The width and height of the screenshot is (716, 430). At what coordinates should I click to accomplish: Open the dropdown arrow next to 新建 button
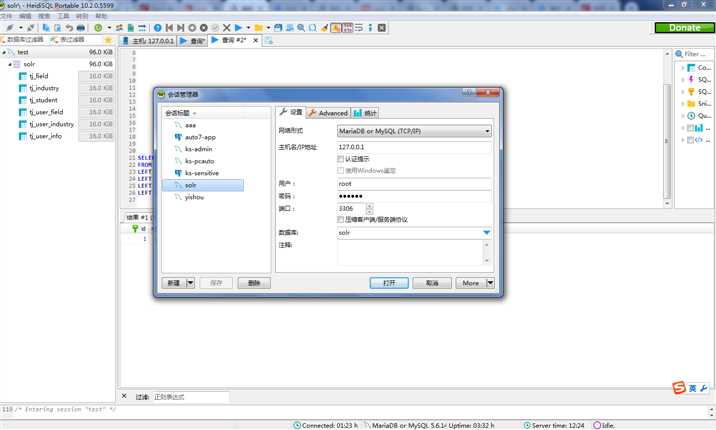point(190,283)
